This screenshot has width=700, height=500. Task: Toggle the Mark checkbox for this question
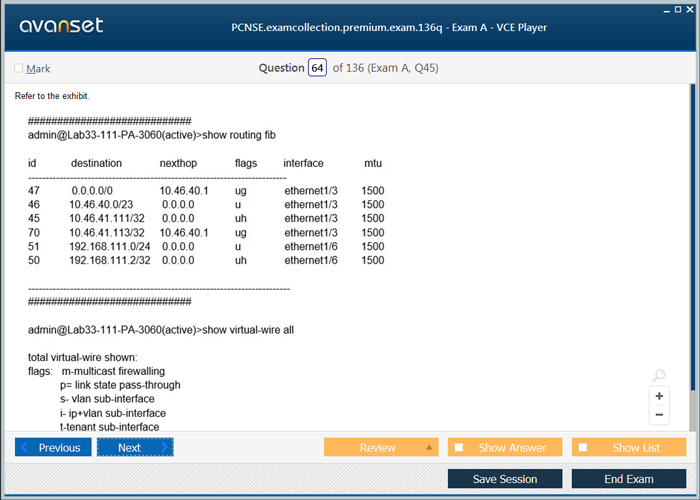point(19,69)
